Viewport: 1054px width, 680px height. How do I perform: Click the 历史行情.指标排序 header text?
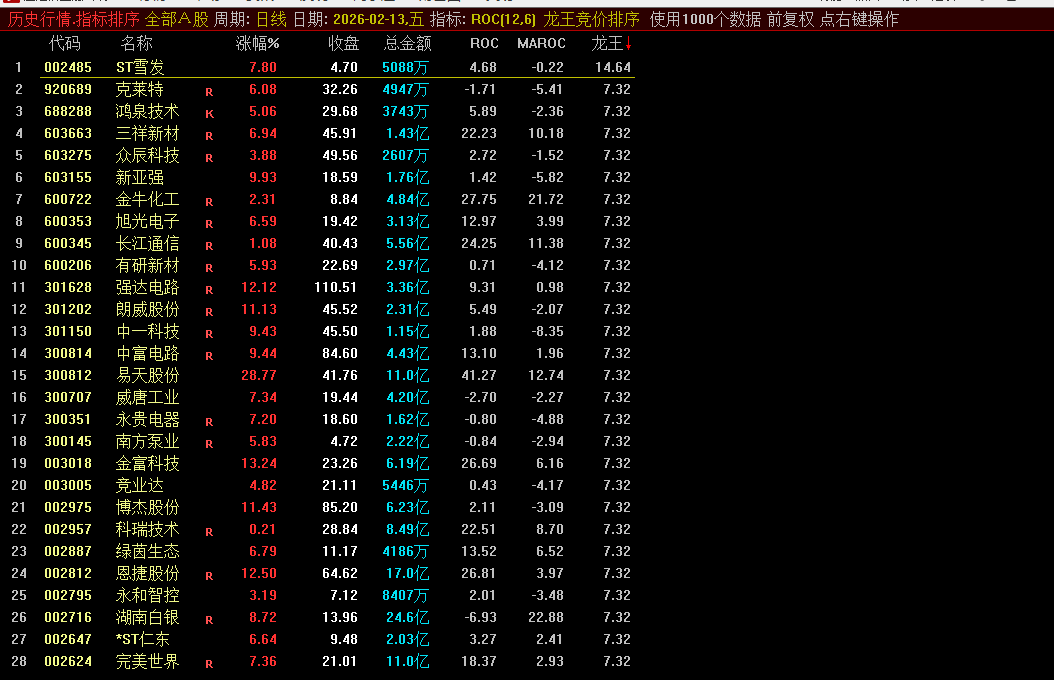pos(74,19)
